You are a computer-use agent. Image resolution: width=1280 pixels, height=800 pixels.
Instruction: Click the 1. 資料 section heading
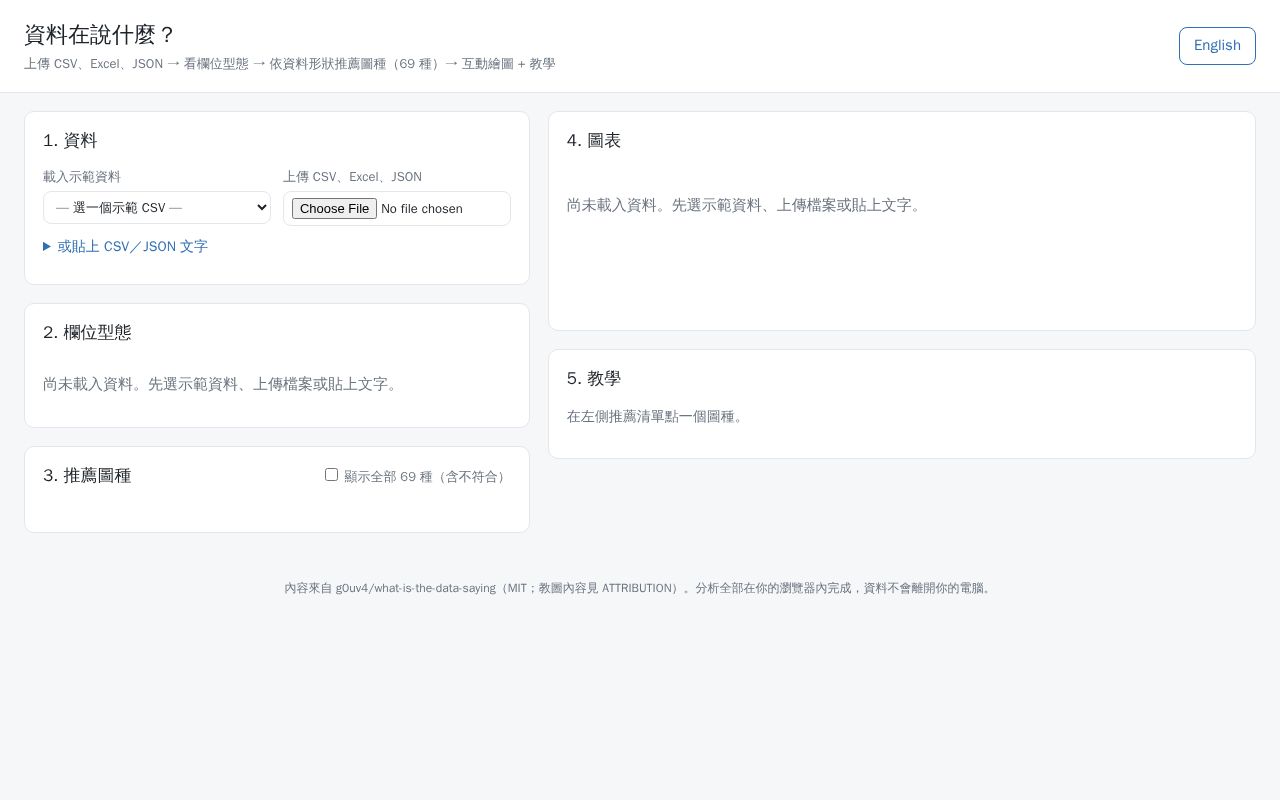coord(70,141)
